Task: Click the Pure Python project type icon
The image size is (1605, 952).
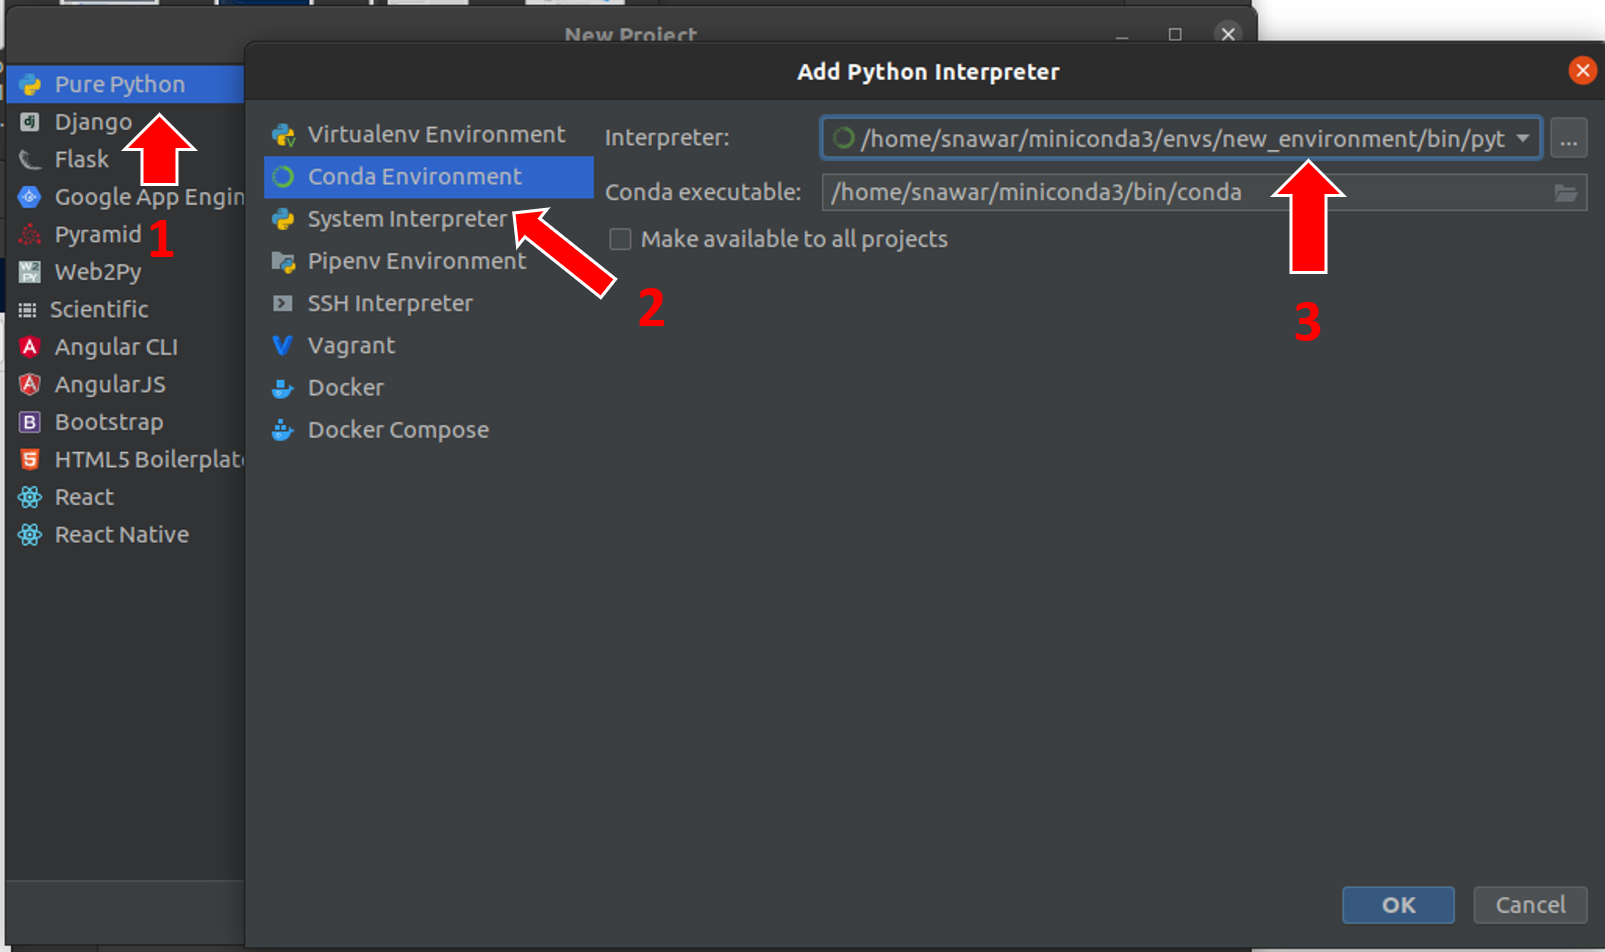Action: pos(30,85)
